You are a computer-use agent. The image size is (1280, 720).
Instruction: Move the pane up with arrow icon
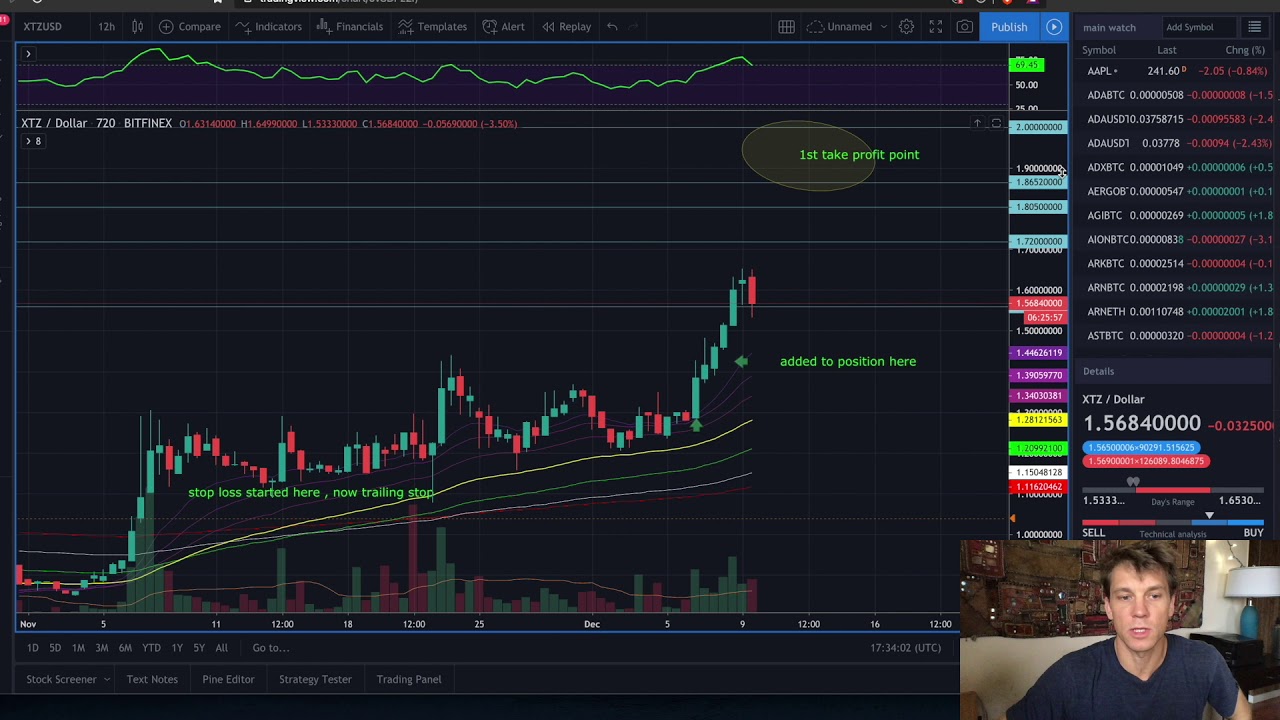[x=977, y=123]
